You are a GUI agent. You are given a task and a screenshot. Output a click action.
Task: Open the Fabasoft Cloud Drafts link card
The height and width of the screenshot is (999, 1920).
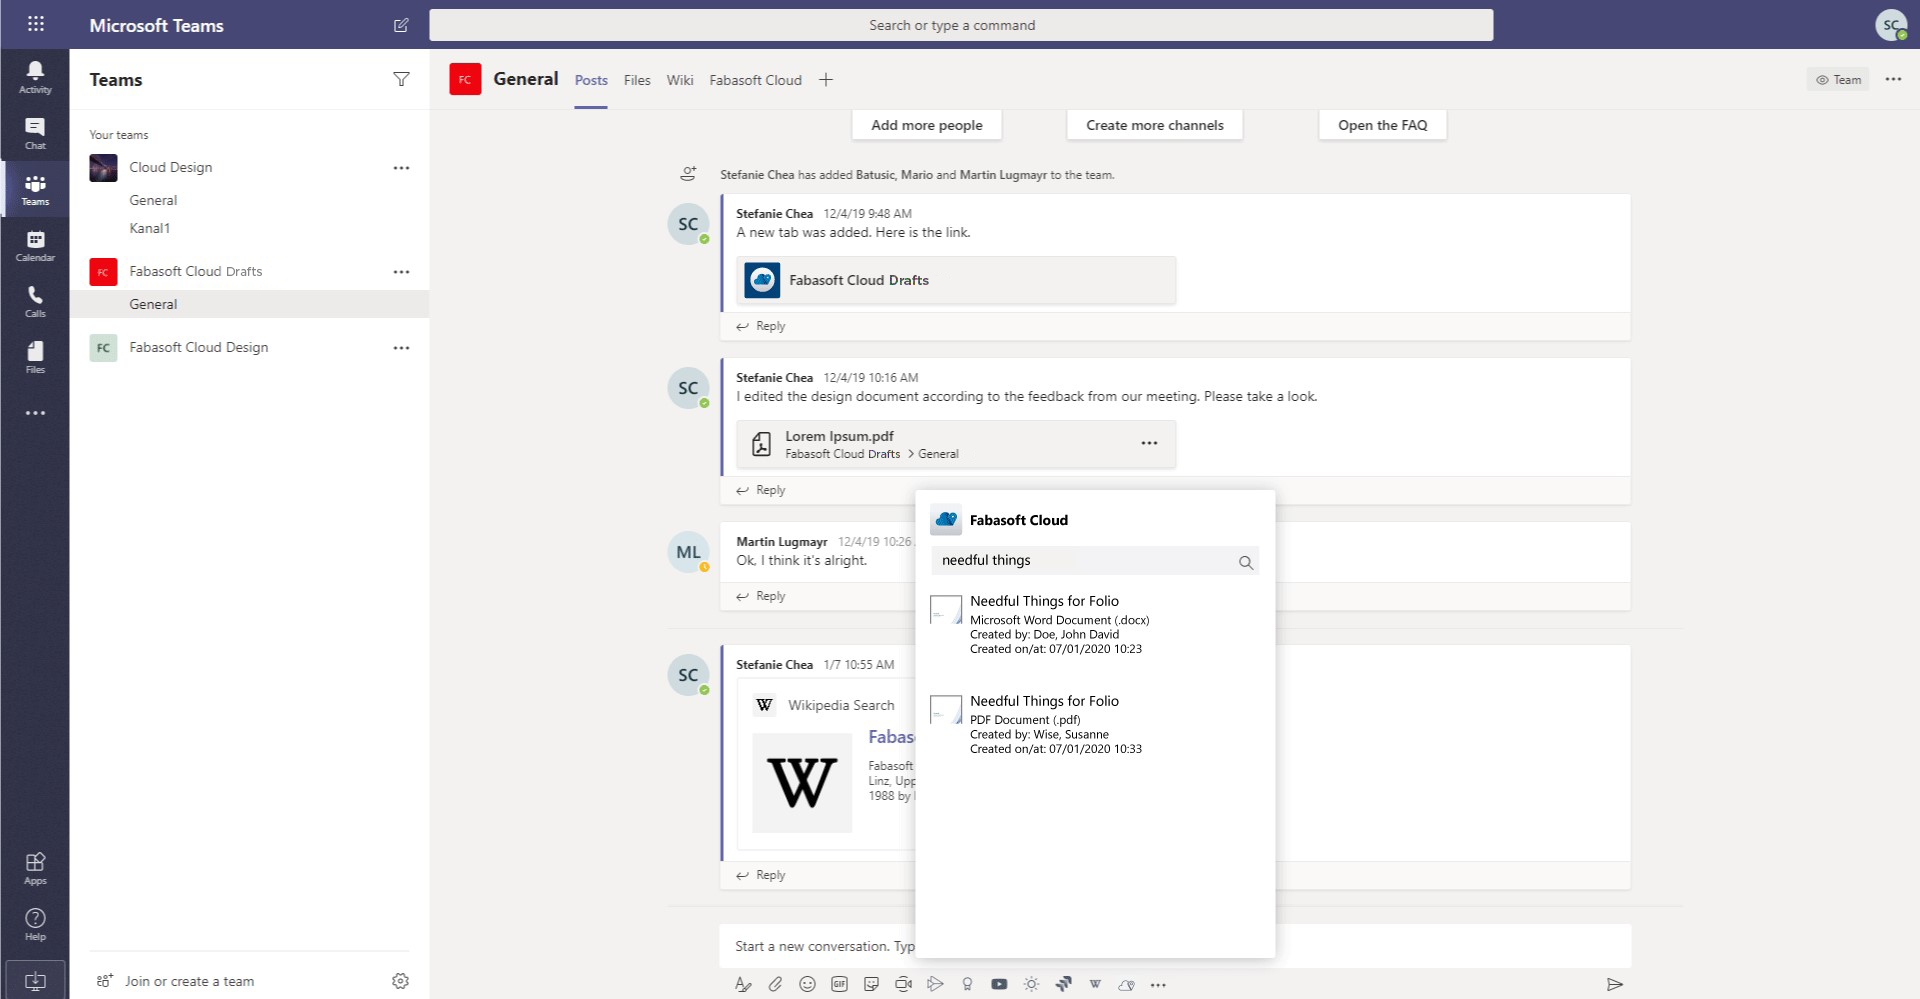(956, 280)
